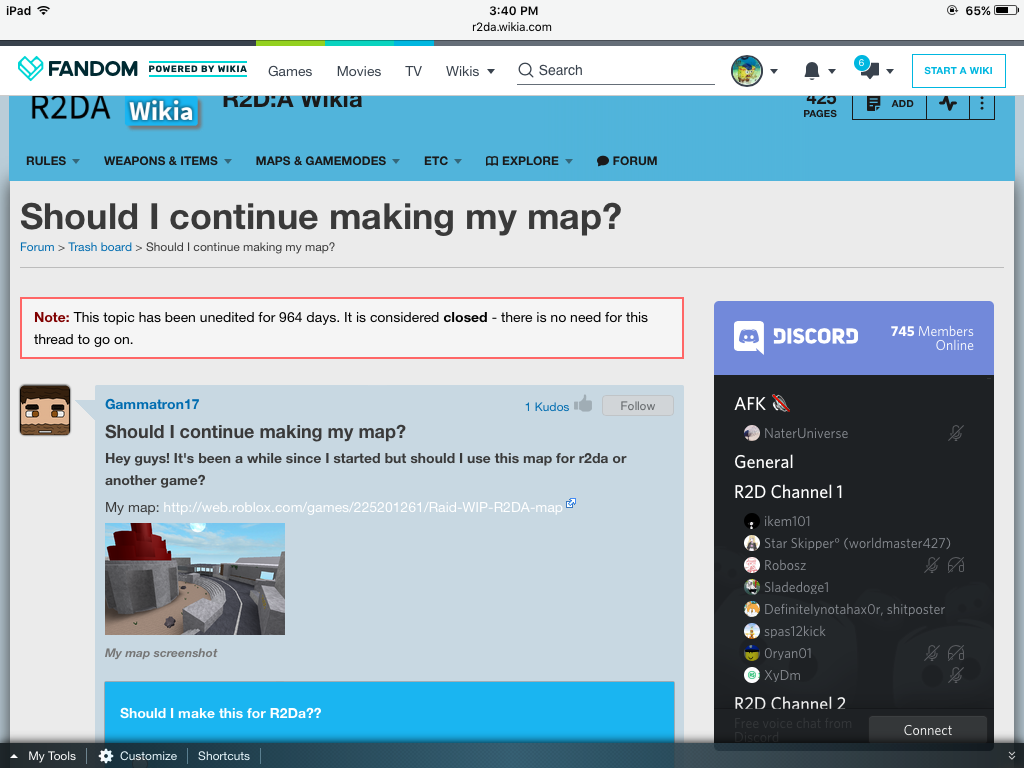Expand the RULES navigation dropdown
This screenshot has height=768, width=1024.
[x=76, y=161]
